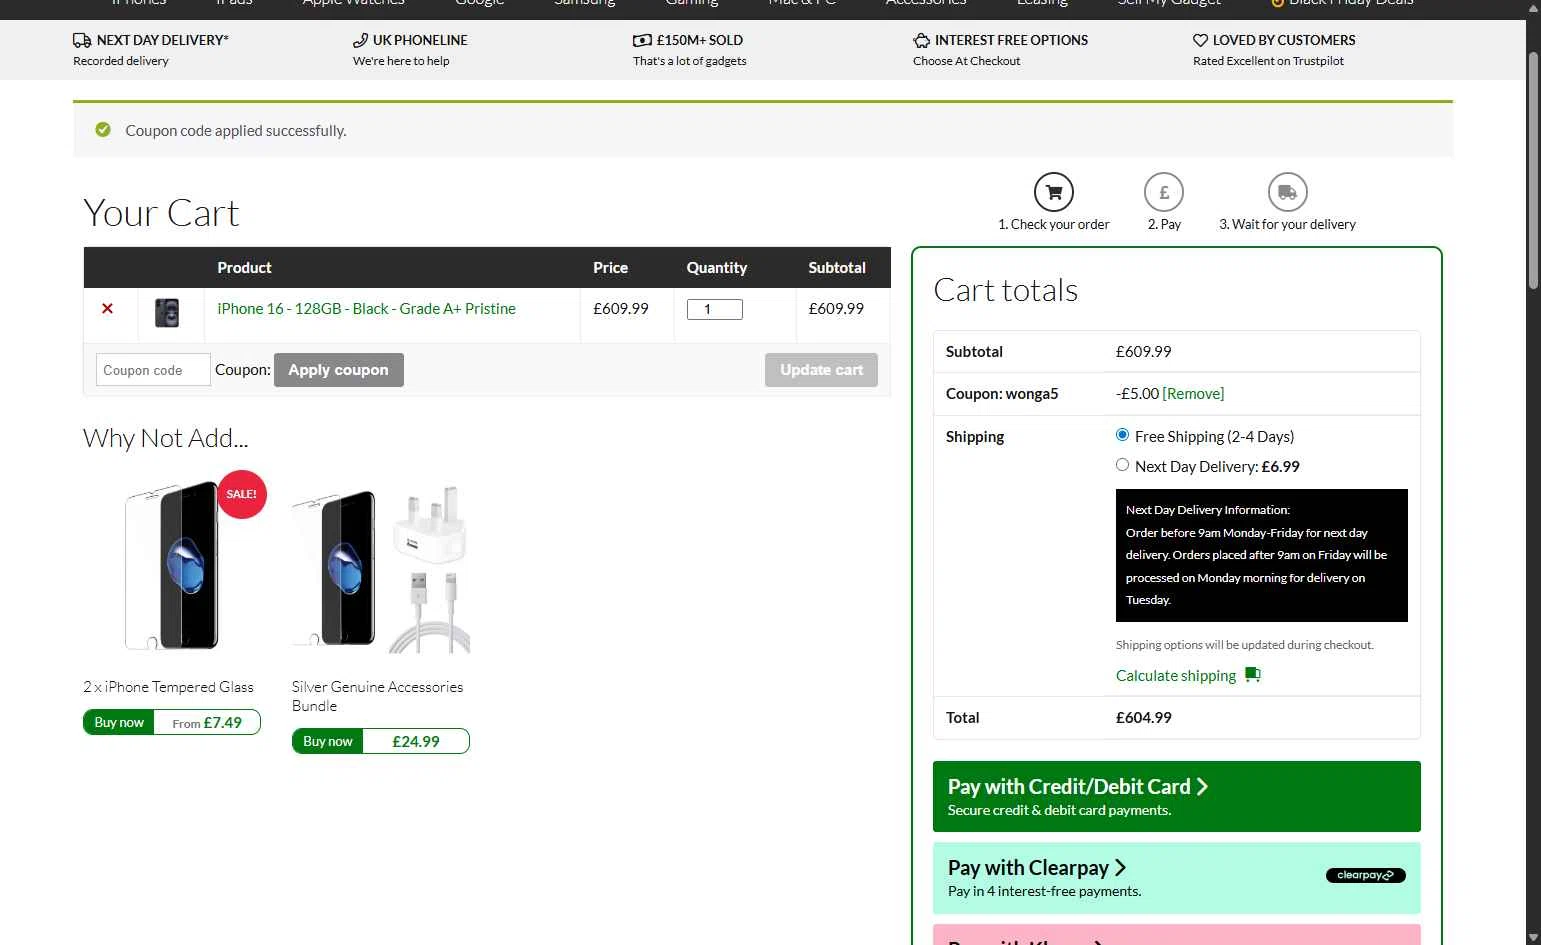Click the scrollbar down arrow
The width and height of the screenshot is (1541, 945).
(x=1533, y=936)
